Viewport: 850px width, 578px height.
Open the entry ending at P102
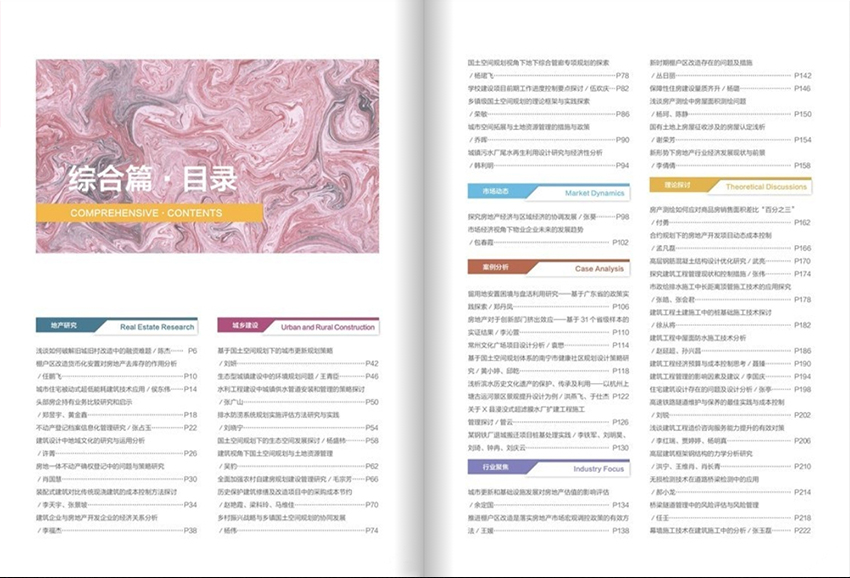tap(619, 242)
